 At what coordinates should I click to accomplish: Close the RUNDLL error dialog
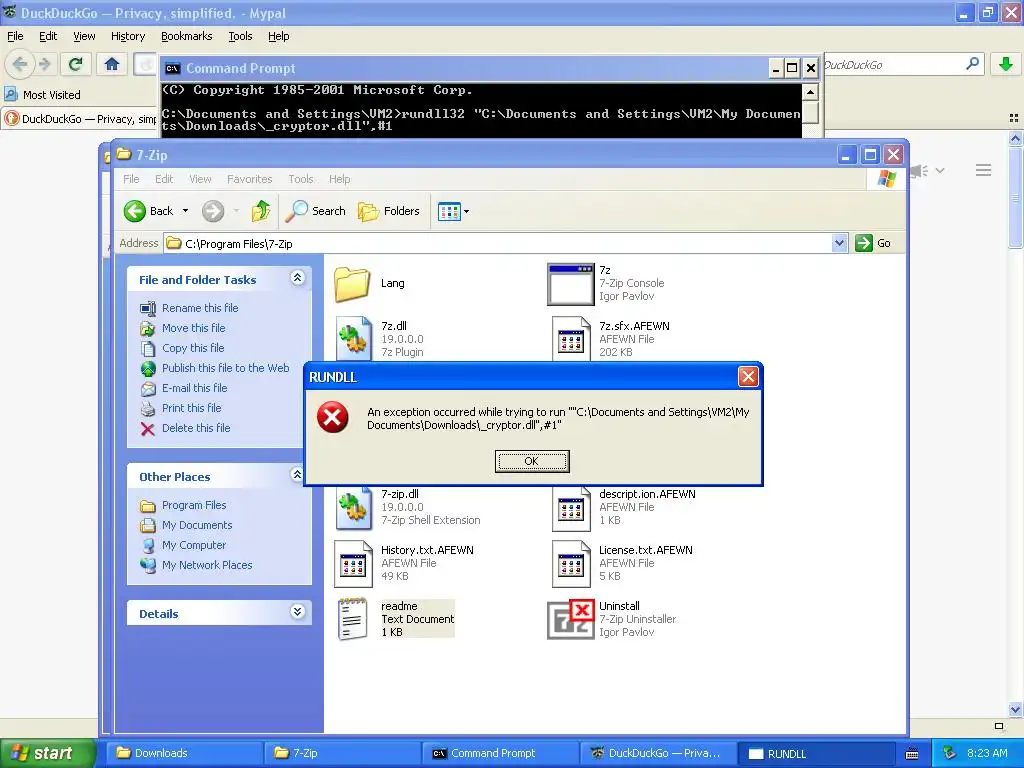point(748,376)
